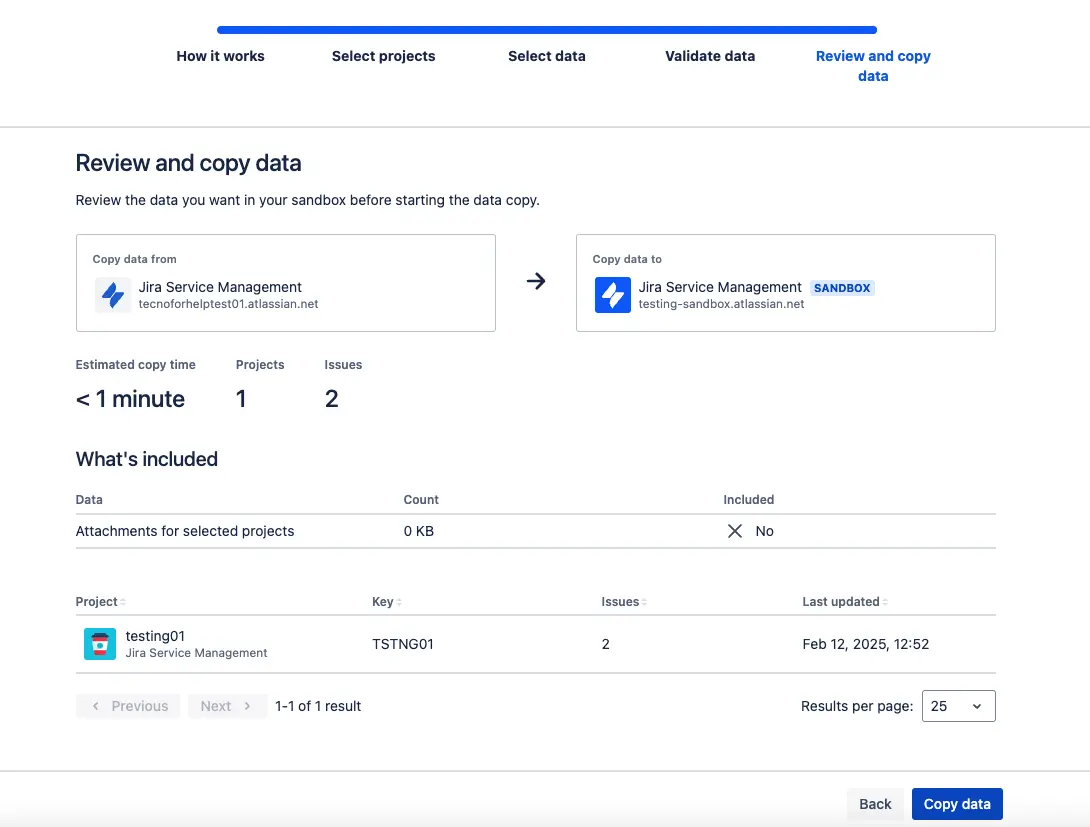This screenshot has height=827, width=1090.
Task: Go to How it works step
Action: tap(220, 56)
